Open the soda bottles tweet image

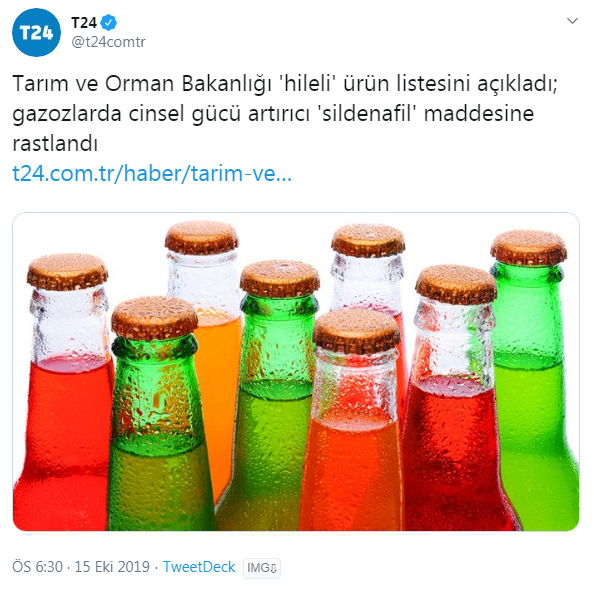[x=296, y=372]
